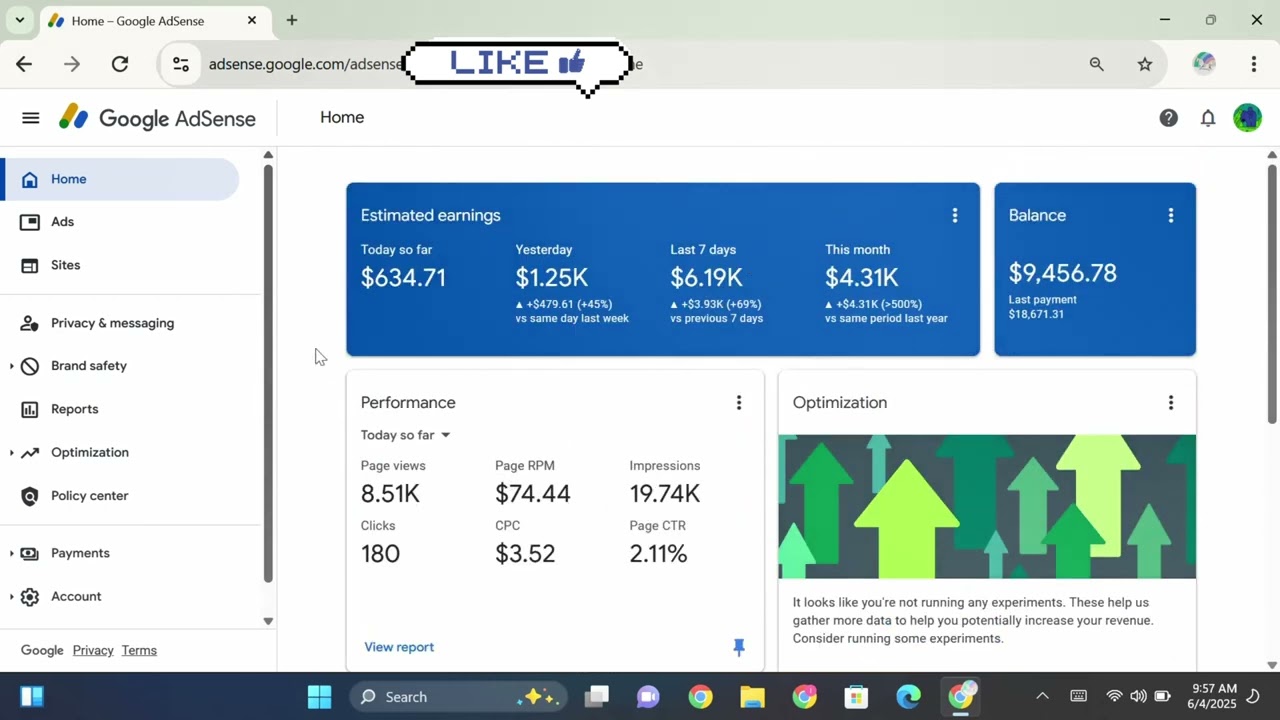Bookmark this page with the star
Image resolution: width=1280 pixels, height=720 pixels.
tap(1145, 64)
